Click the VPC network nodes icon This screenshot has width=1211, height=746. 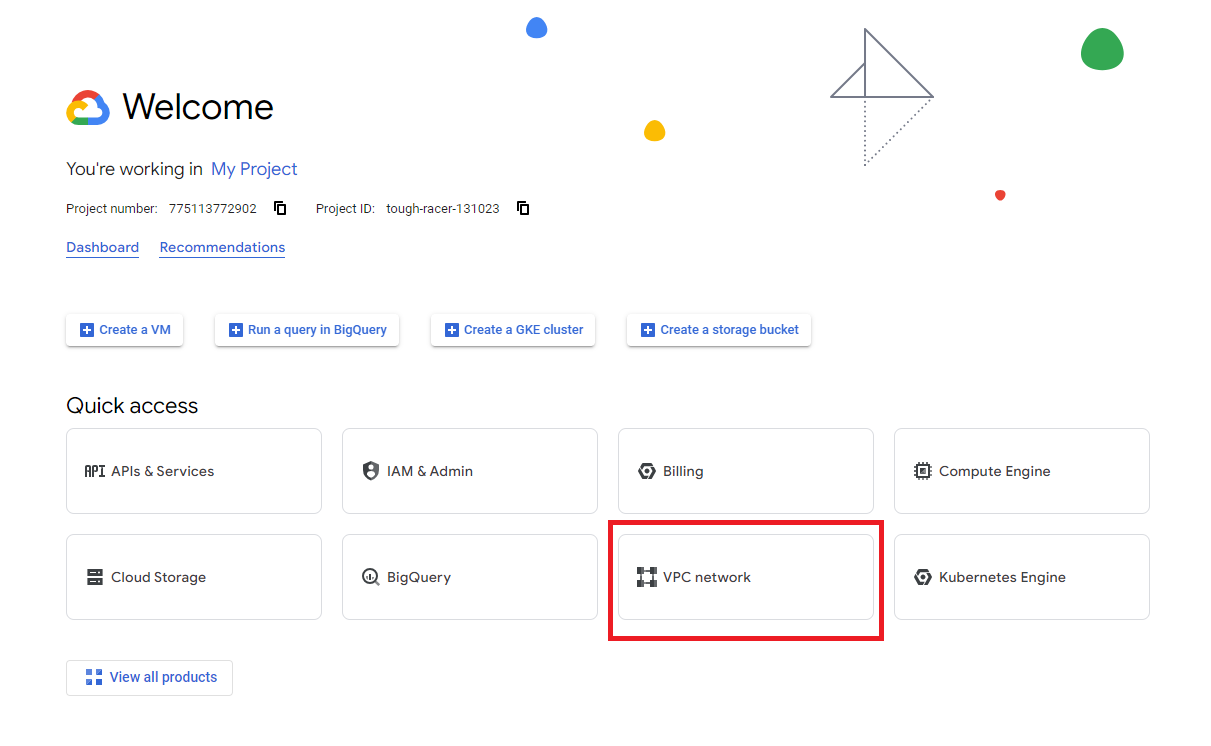click(647, 577)
